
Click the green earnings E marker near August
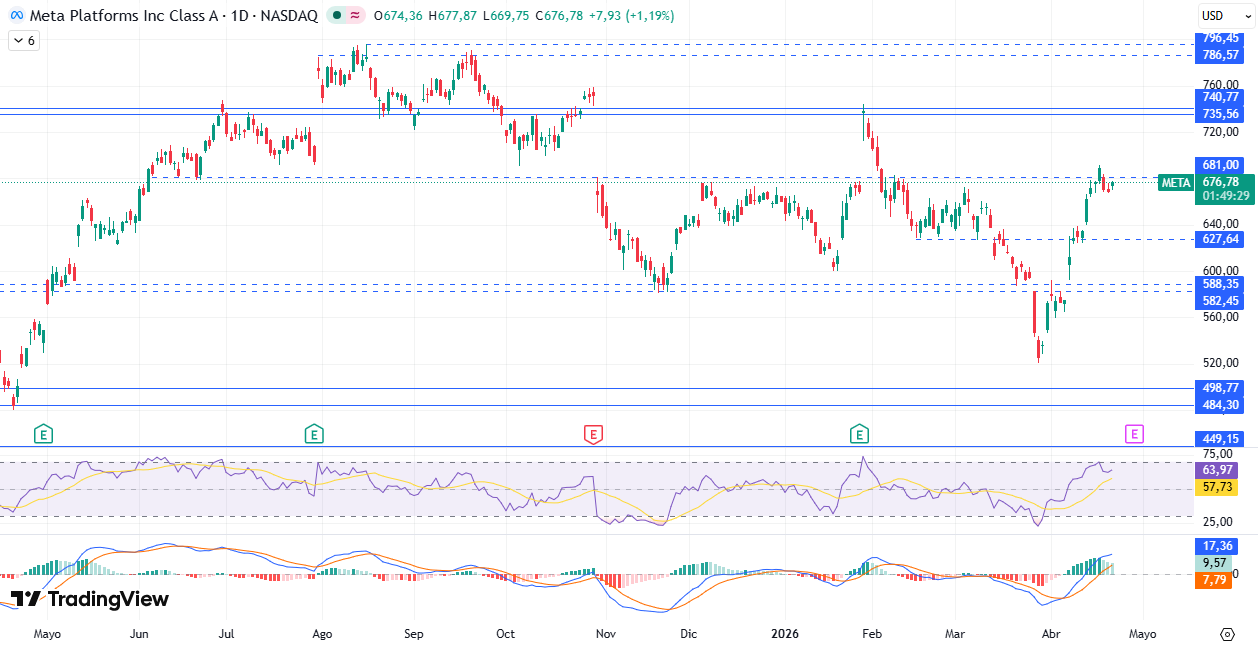coord(314,434)
